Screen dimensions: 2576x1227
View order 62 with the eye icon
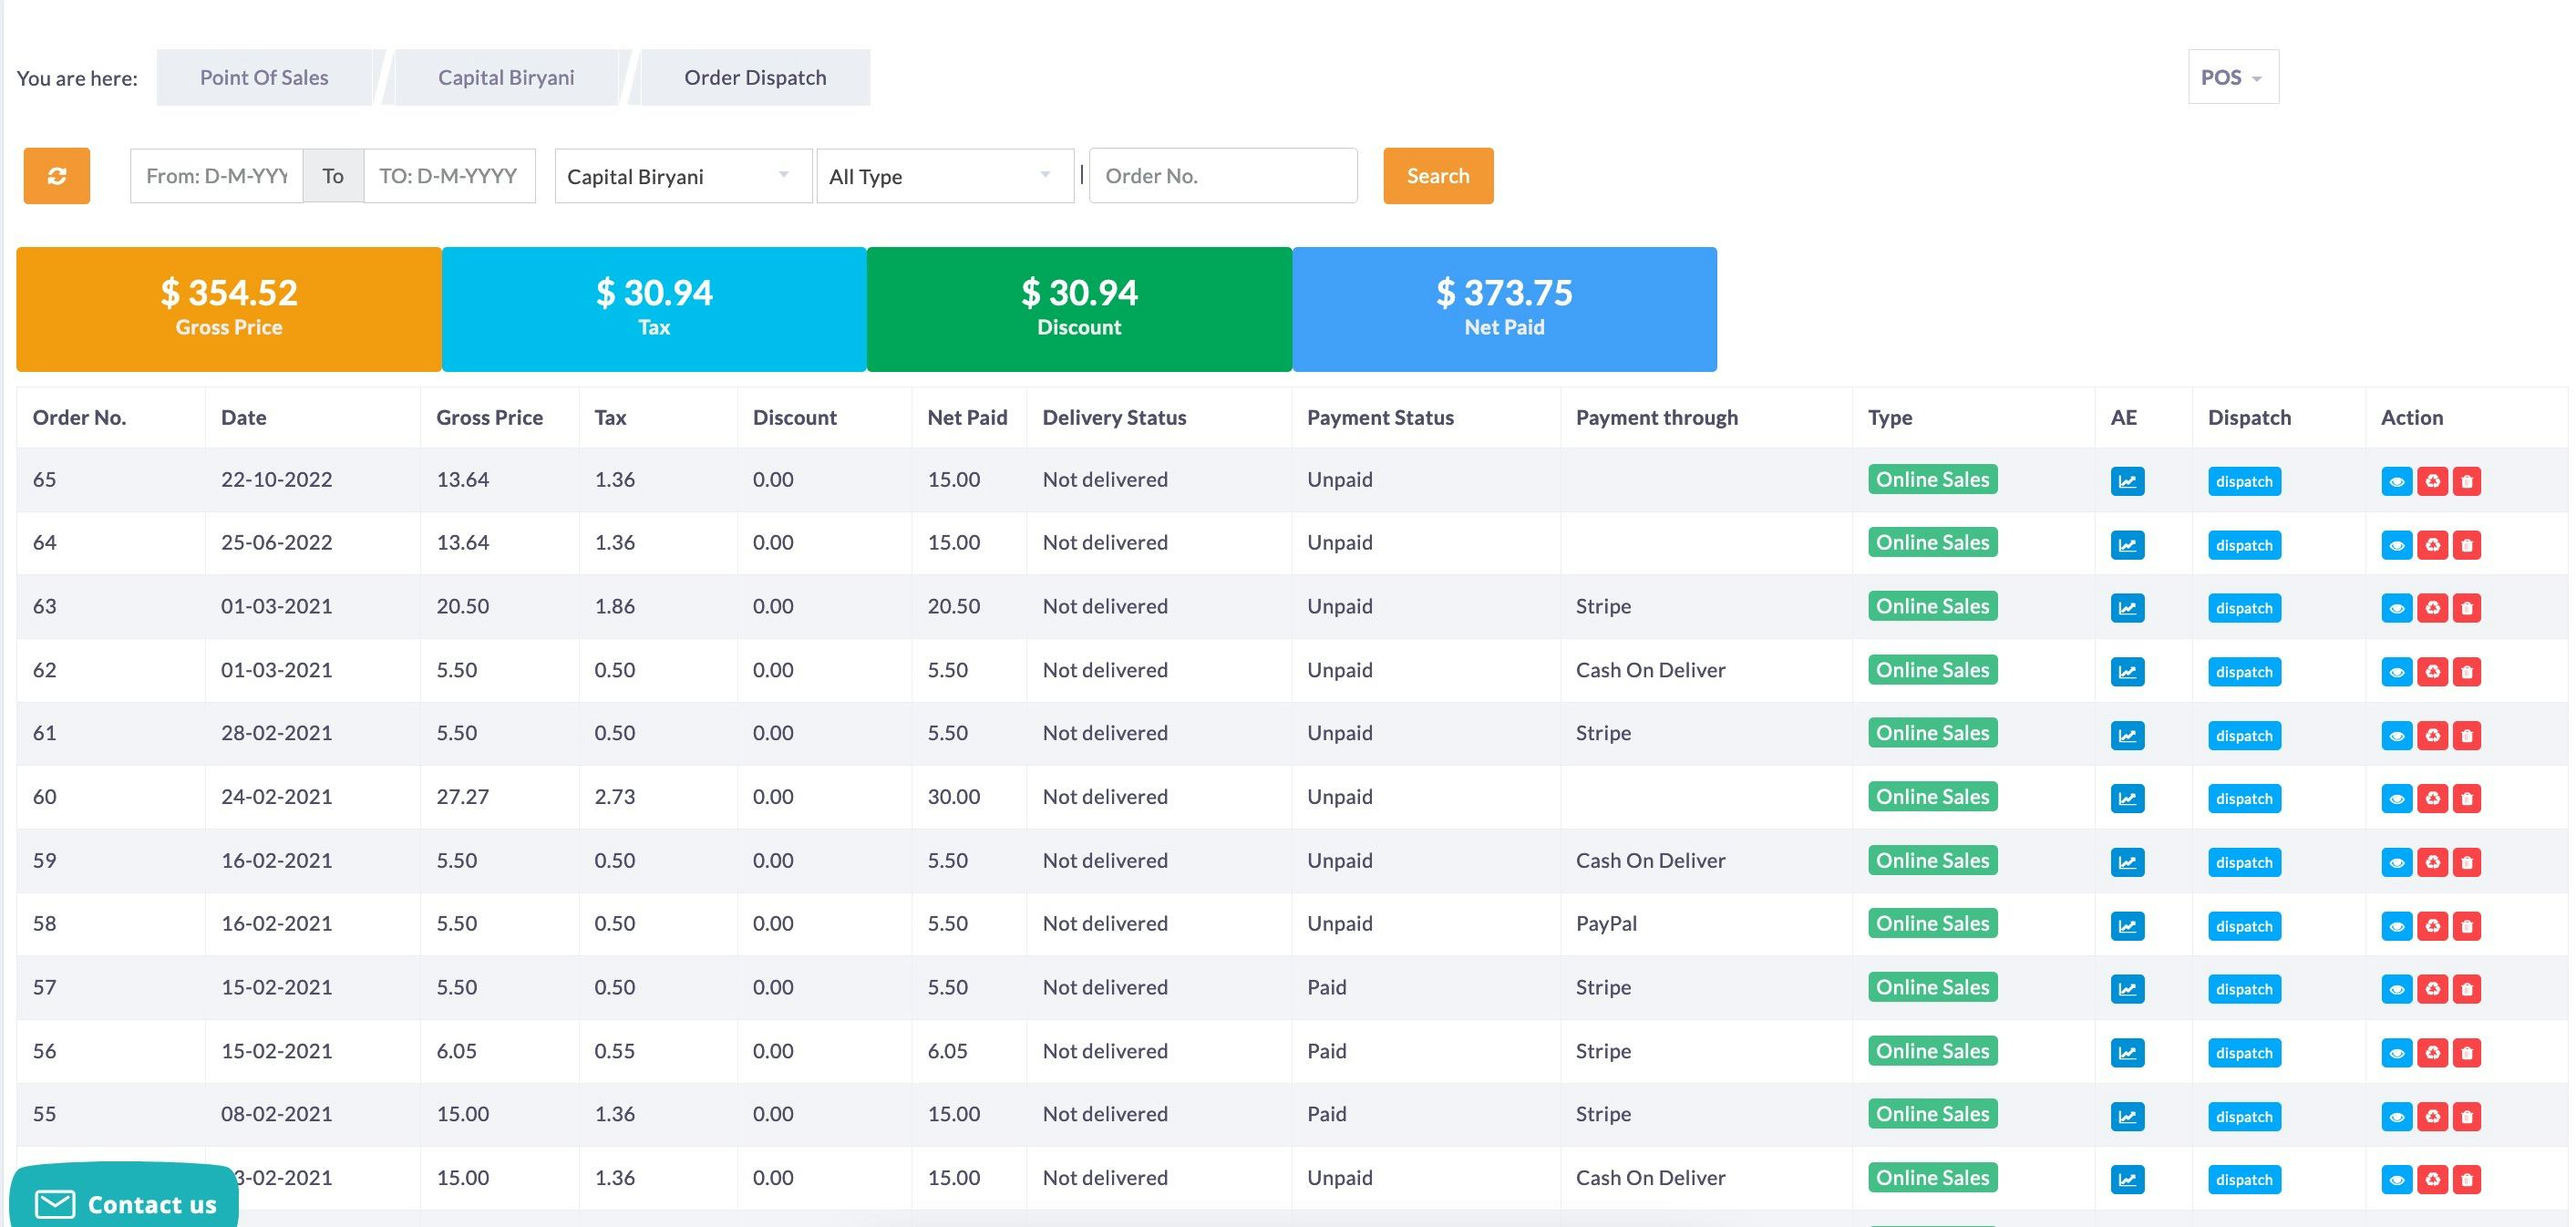pos(2396,672)
